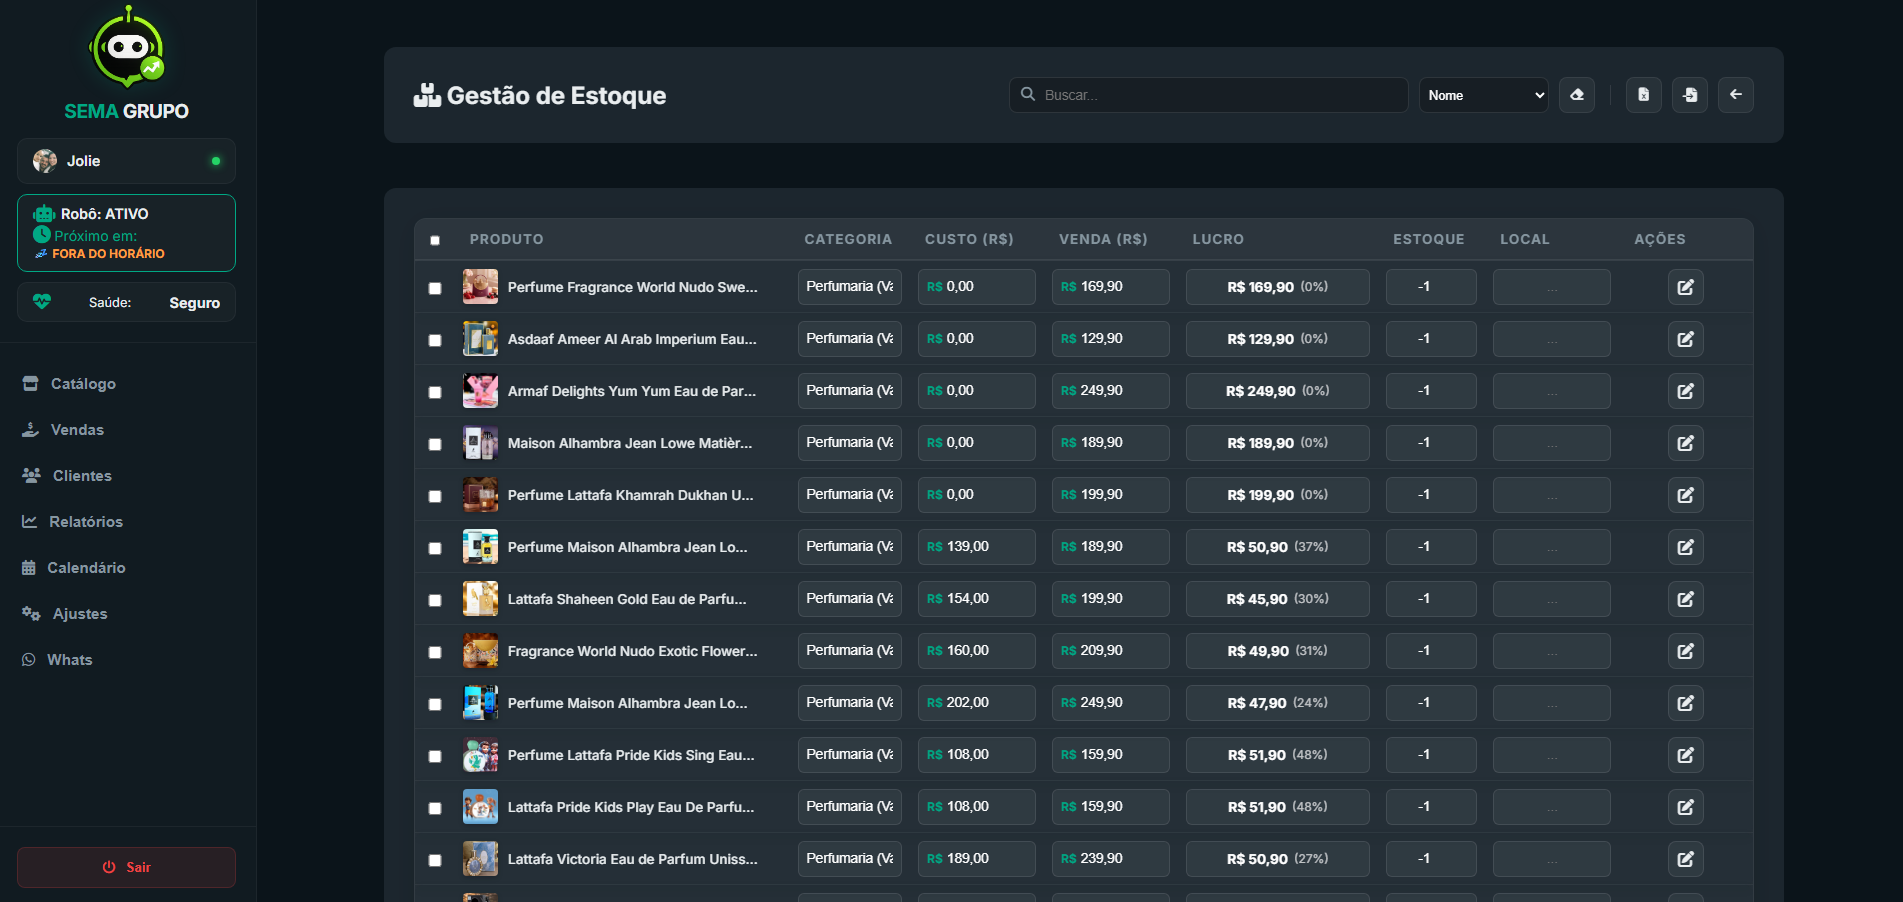Click profit value R$ 45,90 (30%)
The width and height of the screenshot is (1903, 902).
[1278, 599]
